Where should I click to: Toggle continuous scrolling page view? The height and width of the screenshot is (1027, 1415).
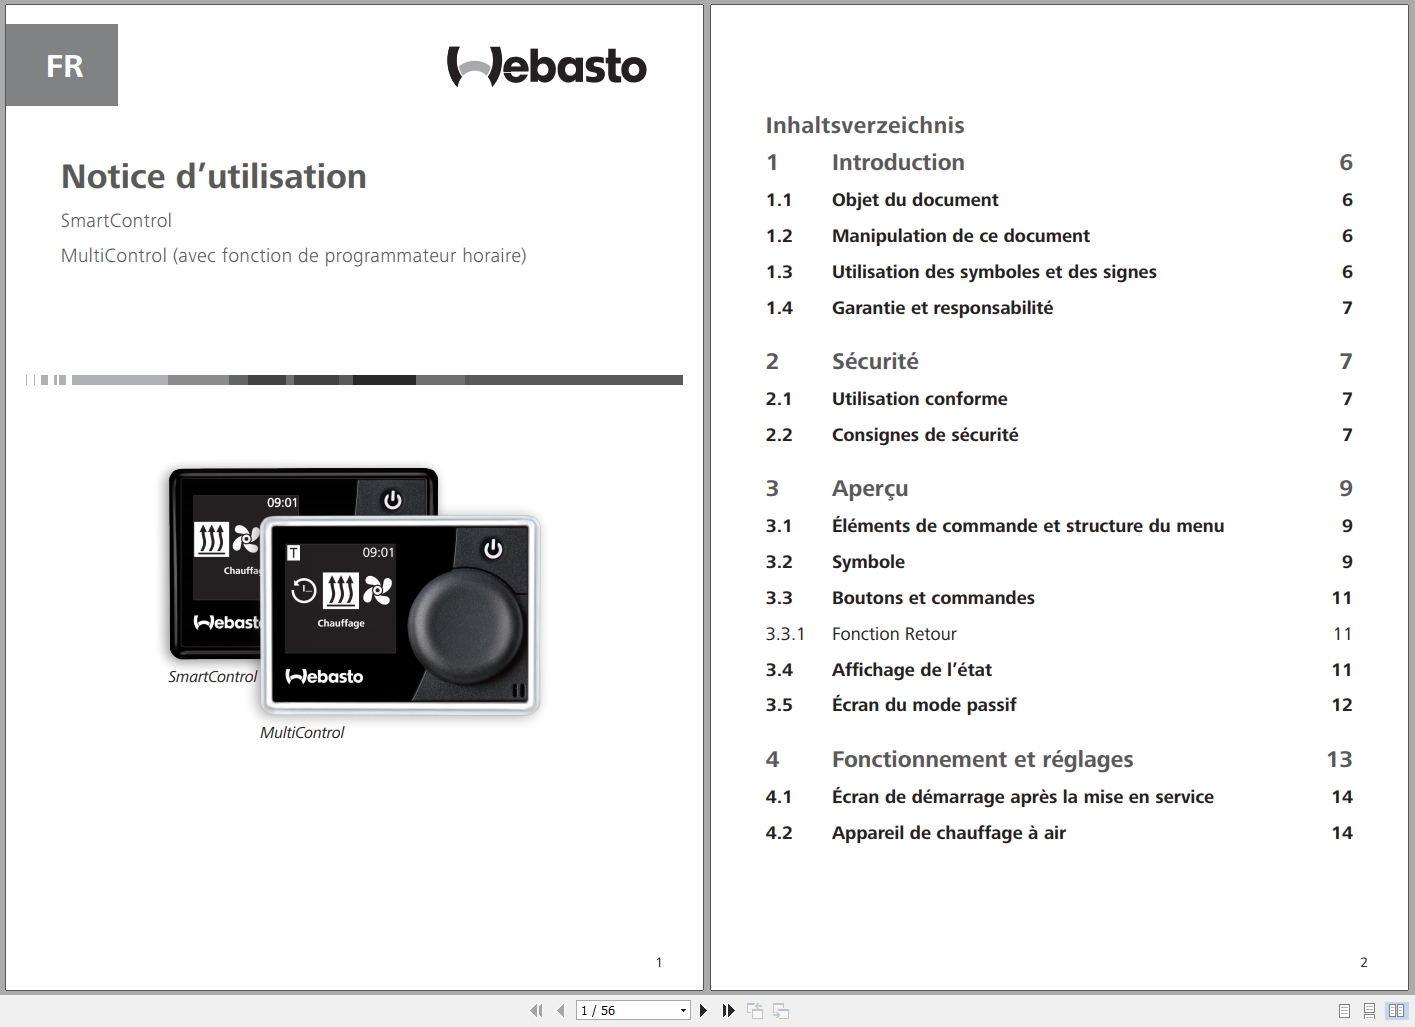[1371, 1010]
